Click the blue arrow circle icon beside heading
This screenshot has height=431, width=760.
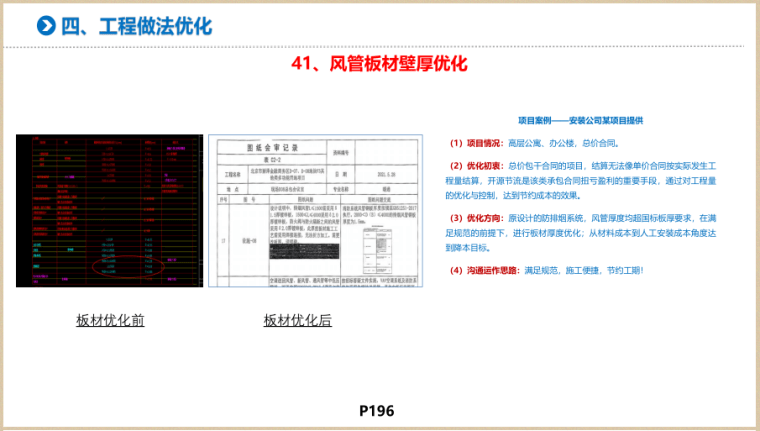click(47, 25)
